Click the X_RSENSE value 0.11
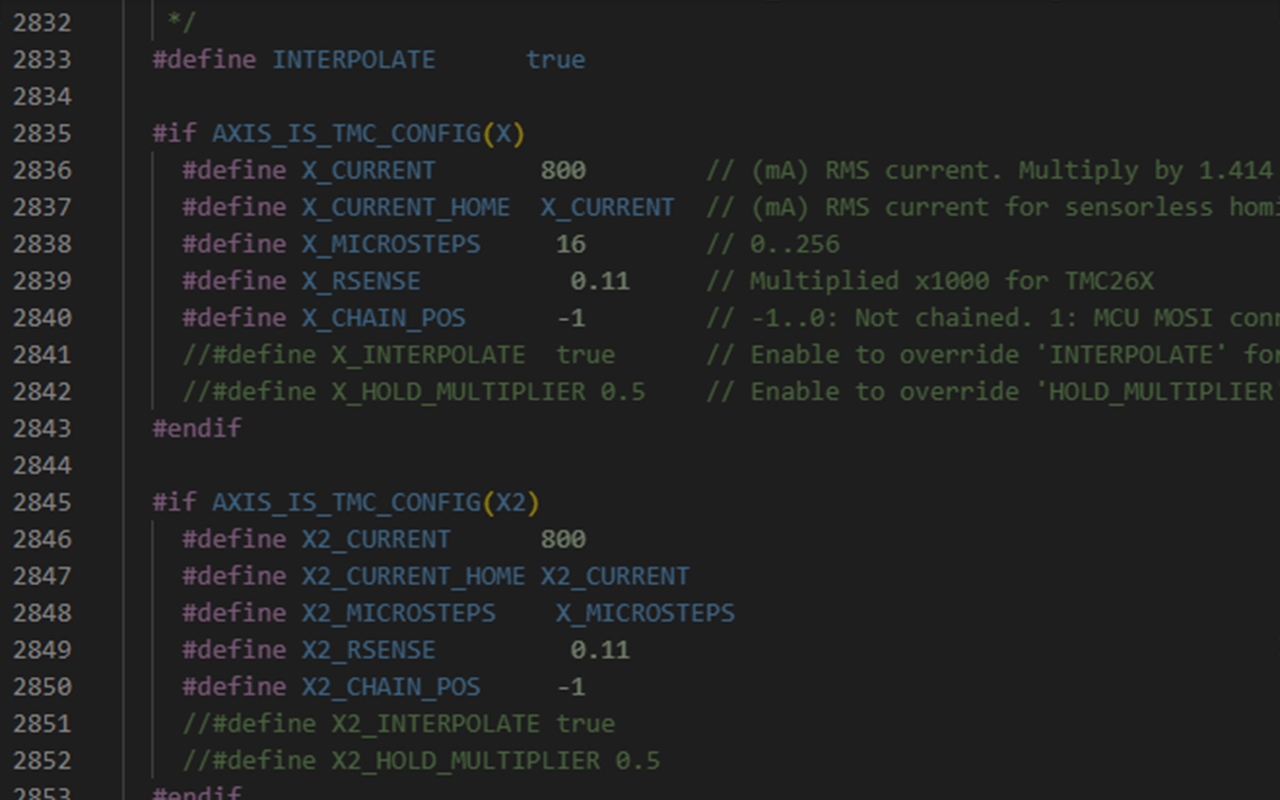The image size is (1280, 800). (x=600, y=282)
